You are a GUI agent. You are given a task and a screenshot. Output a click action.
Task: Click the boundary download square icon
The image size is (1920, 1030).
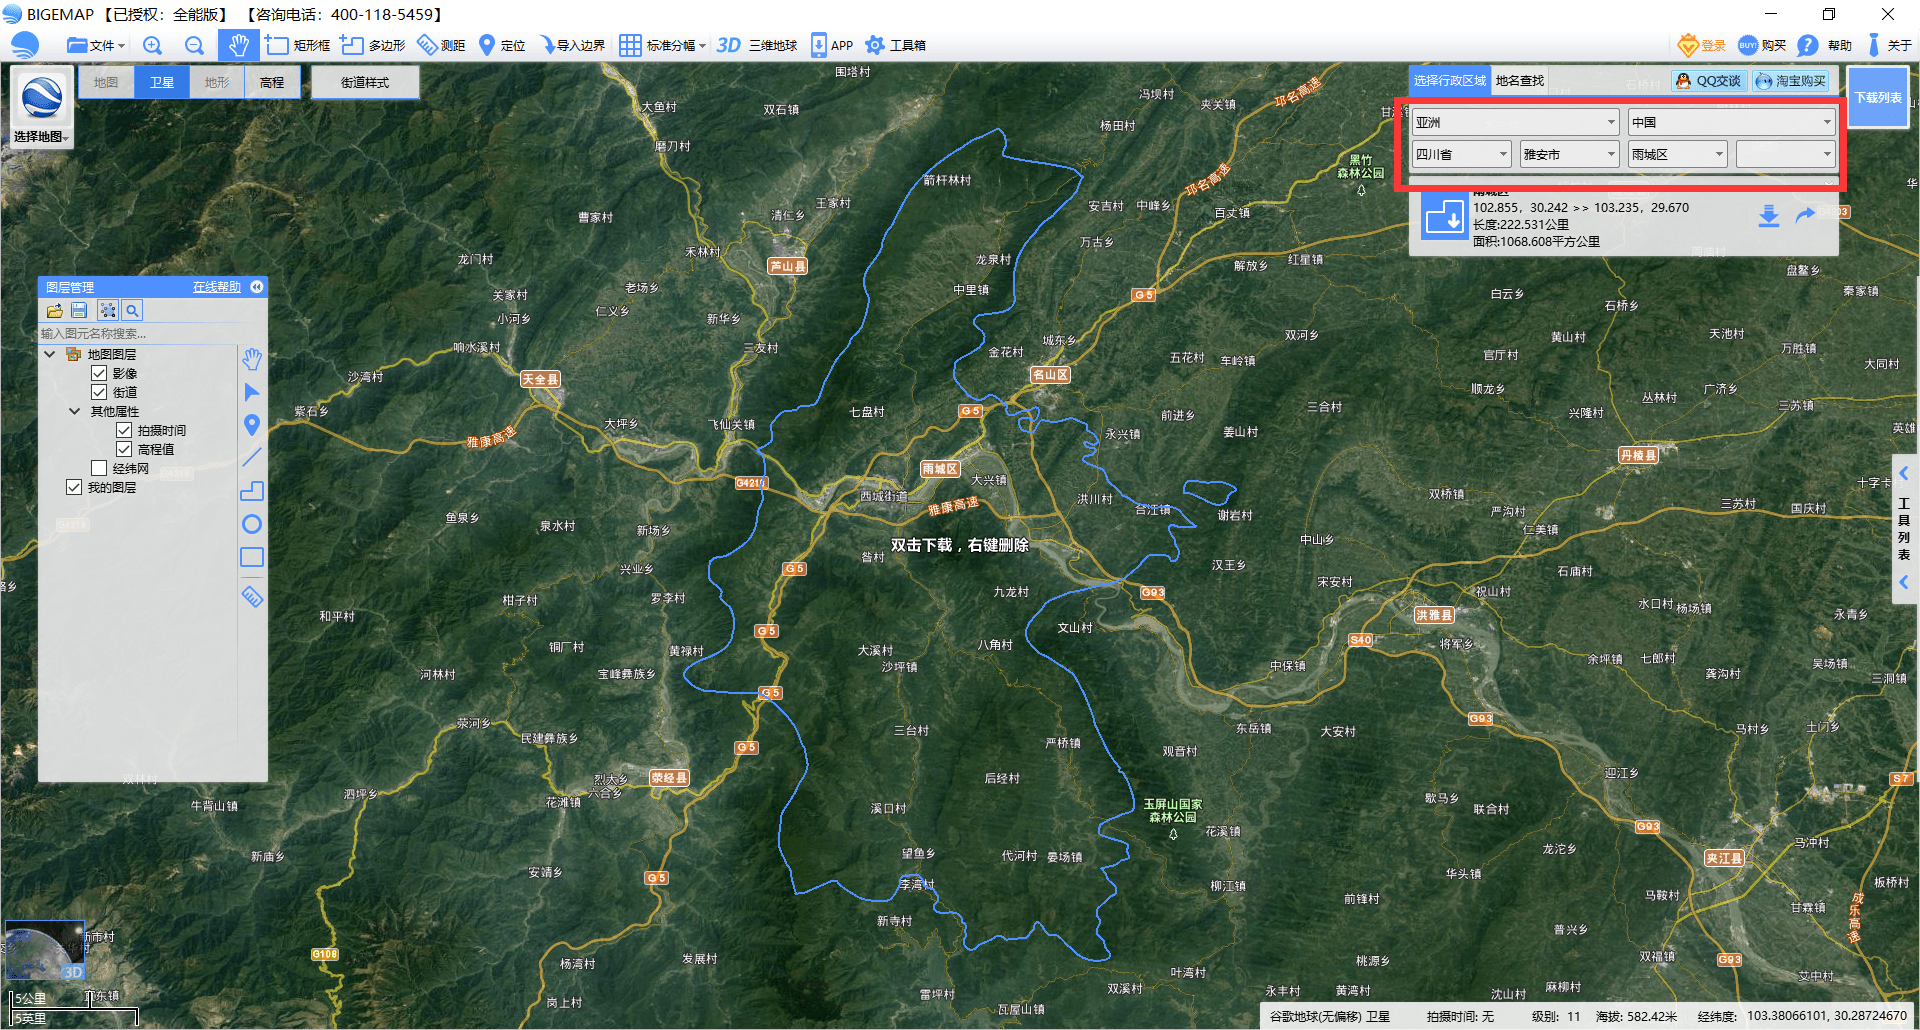pyautogui.click(x=1444, y=217)
